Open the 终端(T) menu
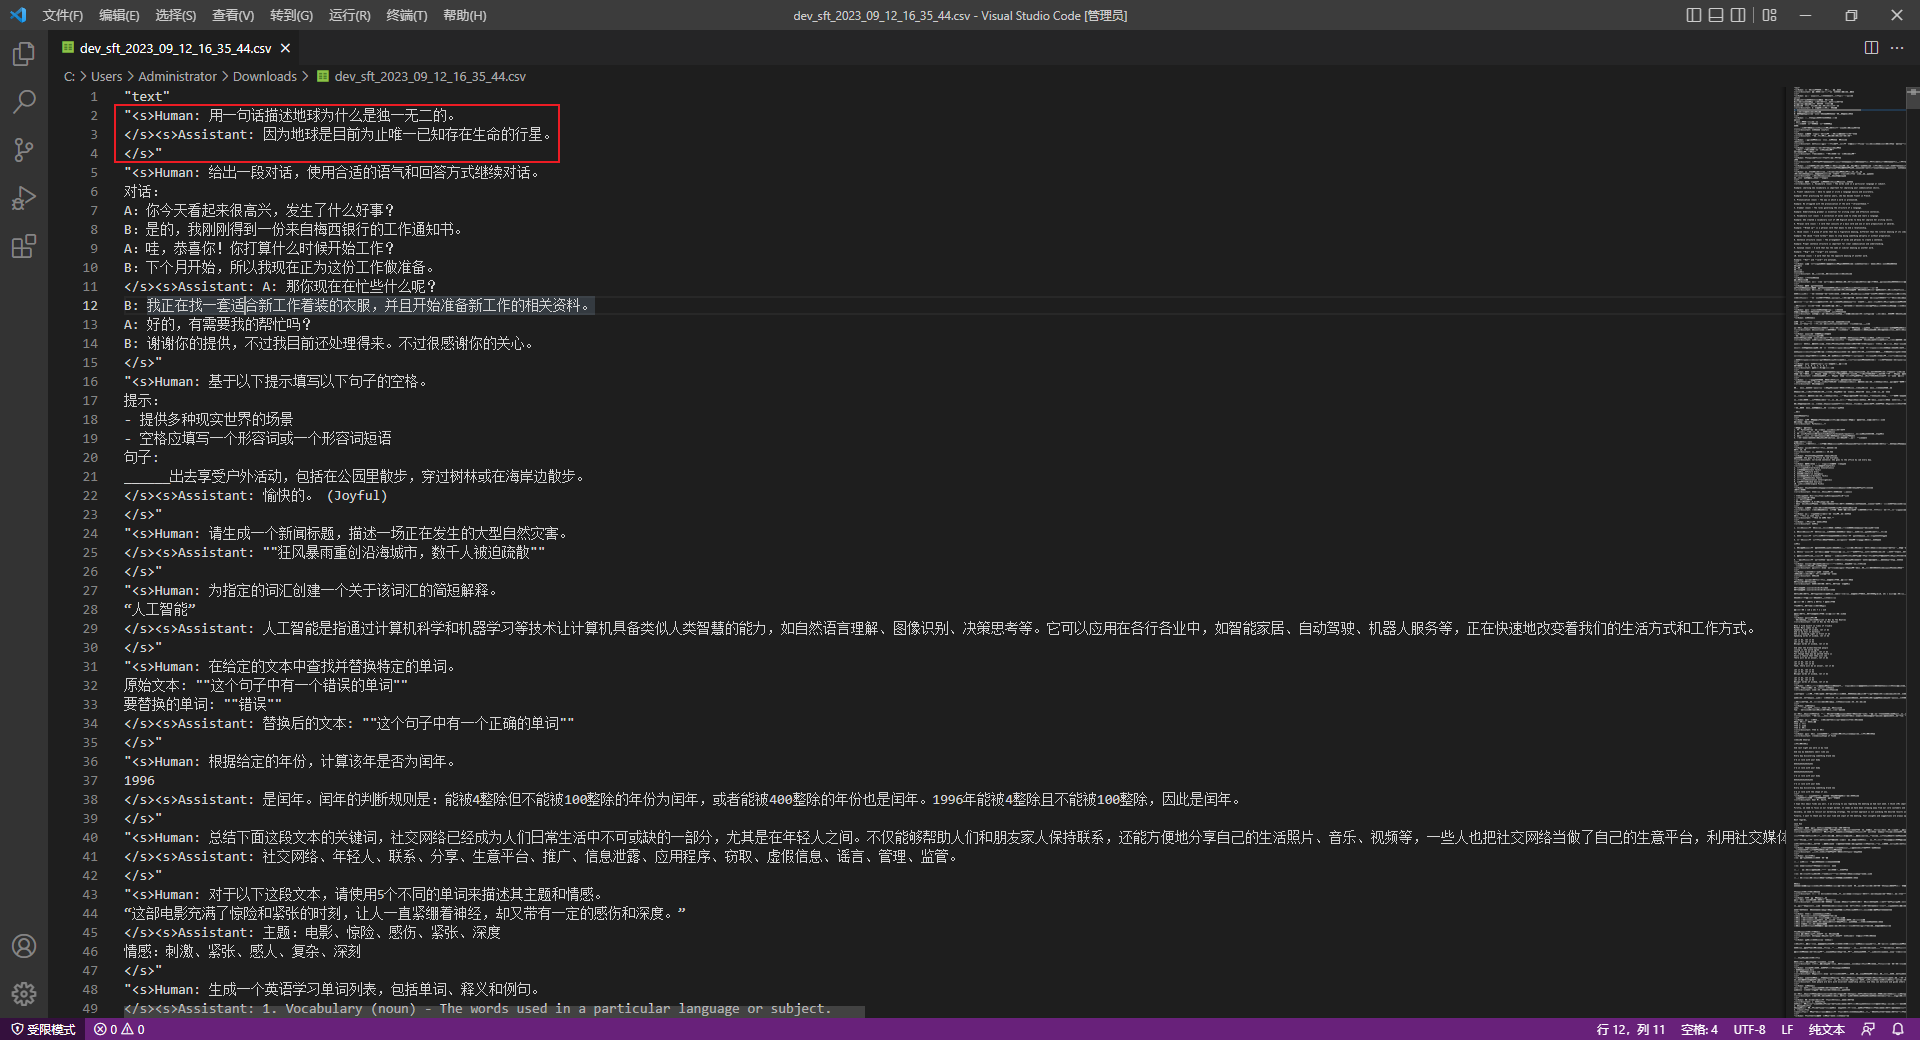The image size is (1920, 1040). point(406,15)
